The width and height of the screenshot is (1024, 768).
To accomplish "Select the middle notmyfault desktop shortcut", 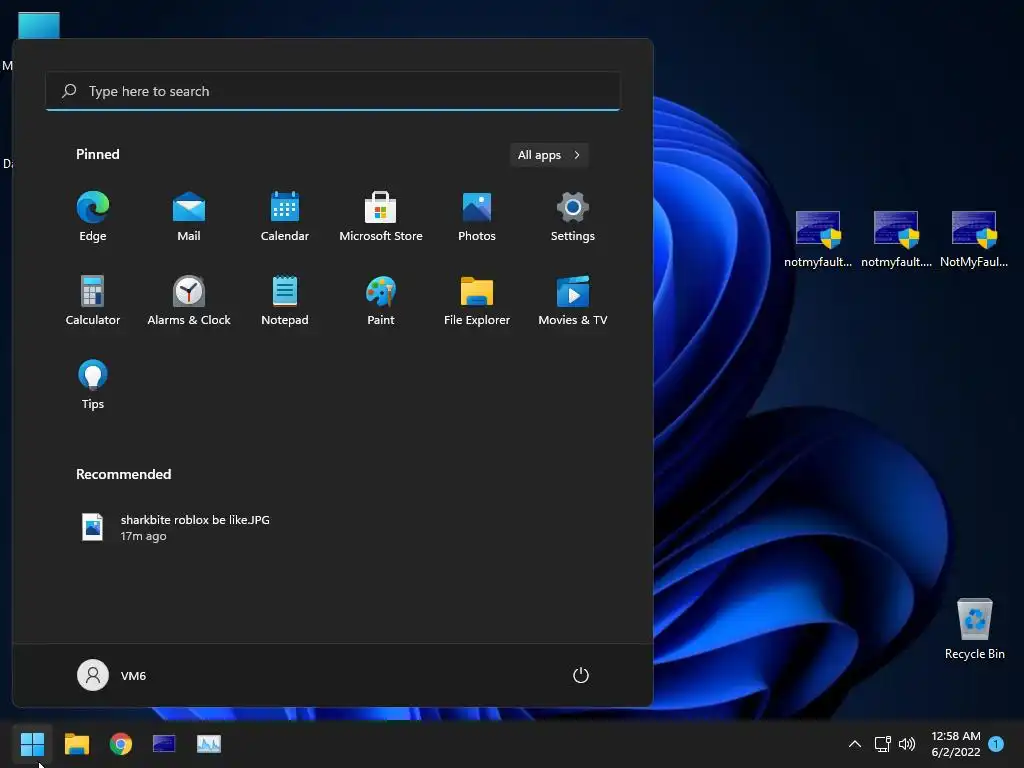I will pos(896,239).
